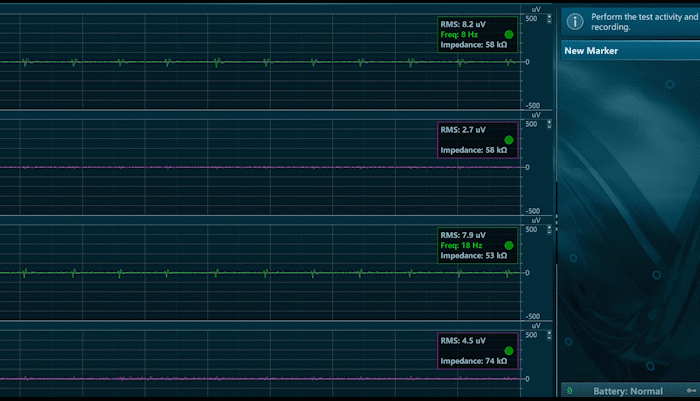
Task: Click the Battery: Normal status label
Action: pyautogui.click(x=628, y=391)
